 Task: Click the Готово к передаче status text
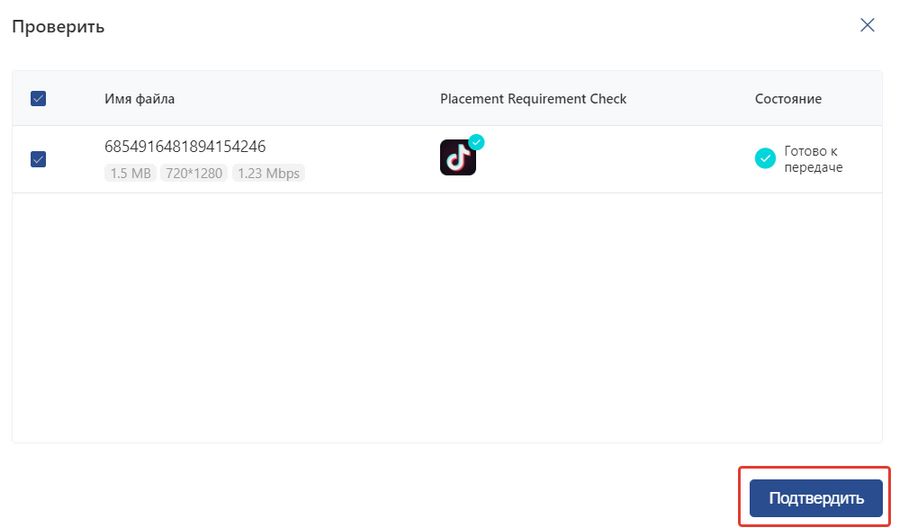[x=813, y=159]
